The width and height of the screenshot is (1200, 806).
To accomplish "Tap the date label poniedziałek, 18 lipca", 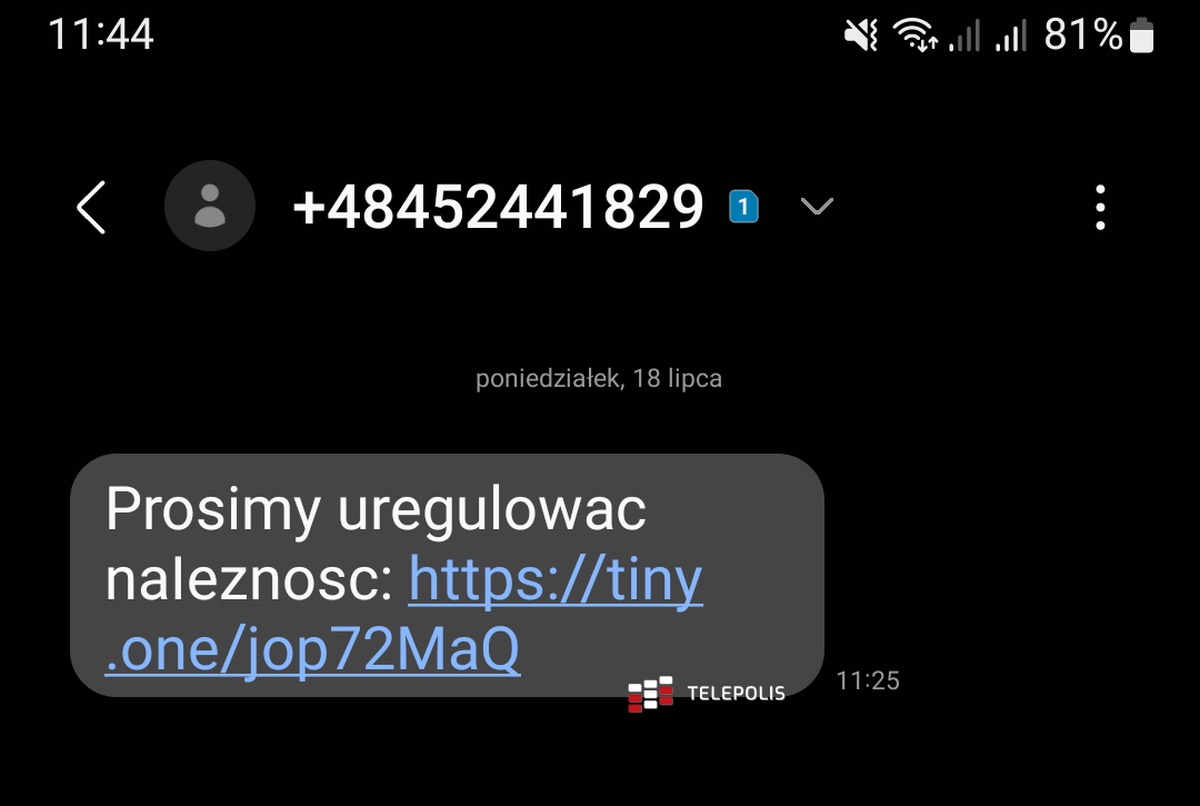I will click(599, 380).
